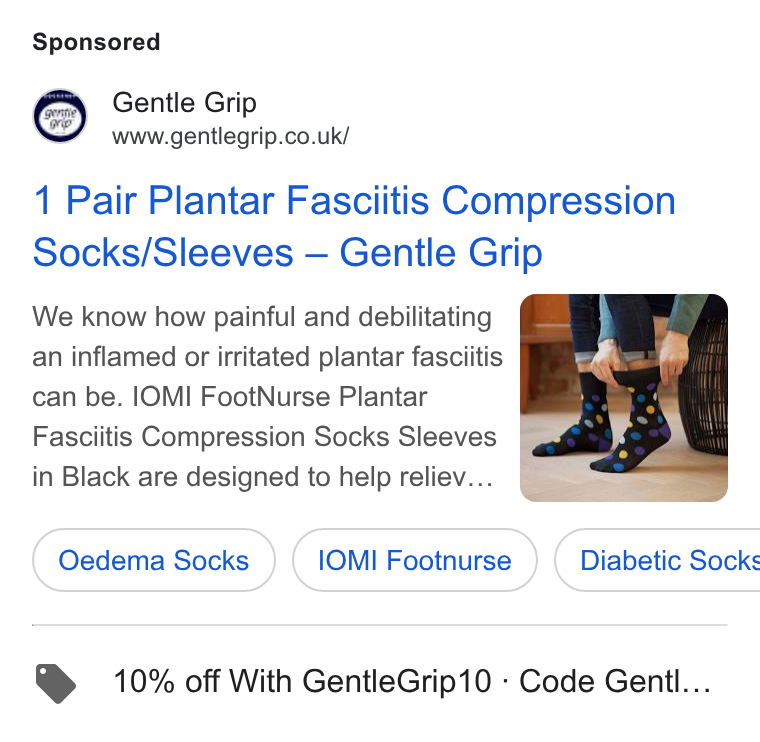Click the Gentle Grip circular logo icon
The image size is (760, 742).
[x=60, y=116]
